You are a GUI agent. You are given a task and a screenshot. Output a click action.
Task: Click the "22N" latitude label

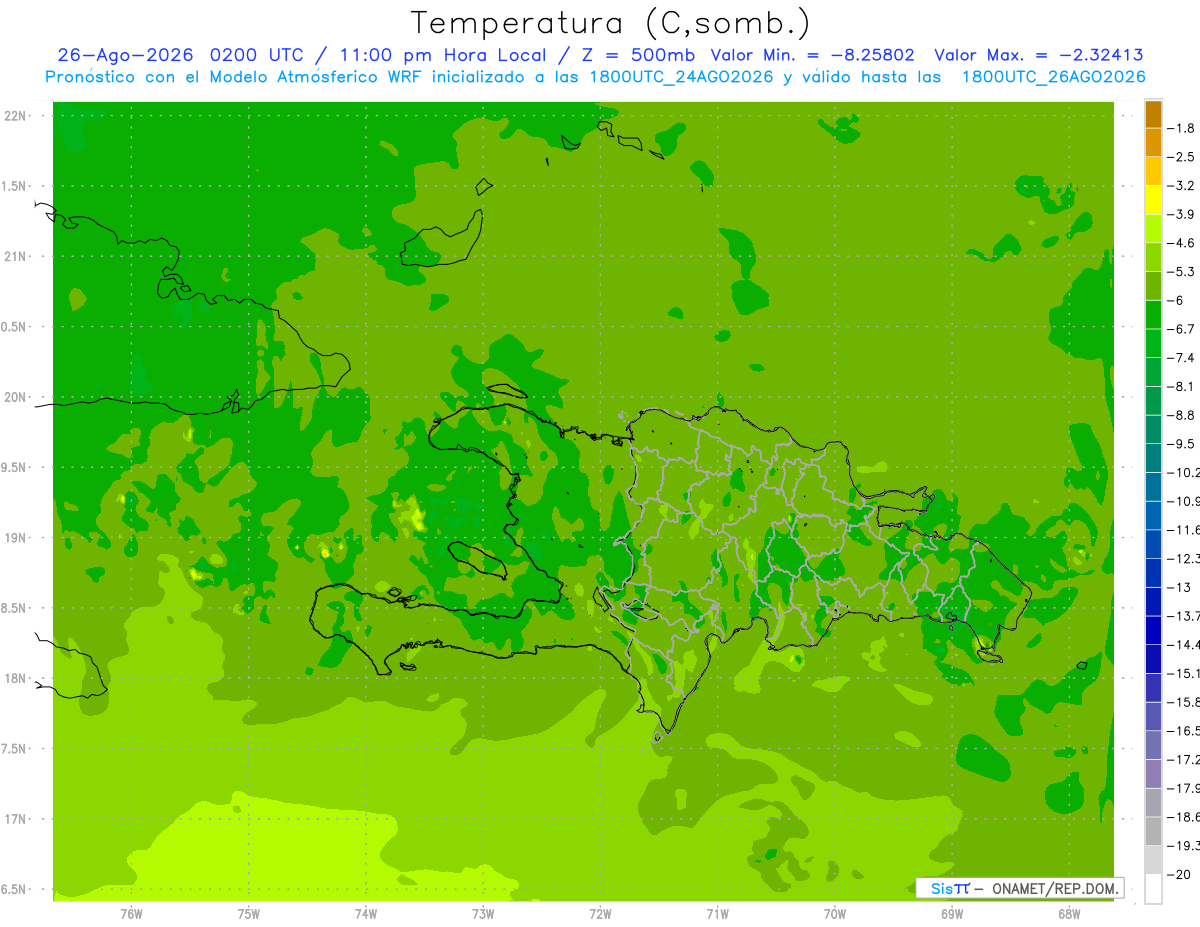pyautogui.click(x=17, y=116)
